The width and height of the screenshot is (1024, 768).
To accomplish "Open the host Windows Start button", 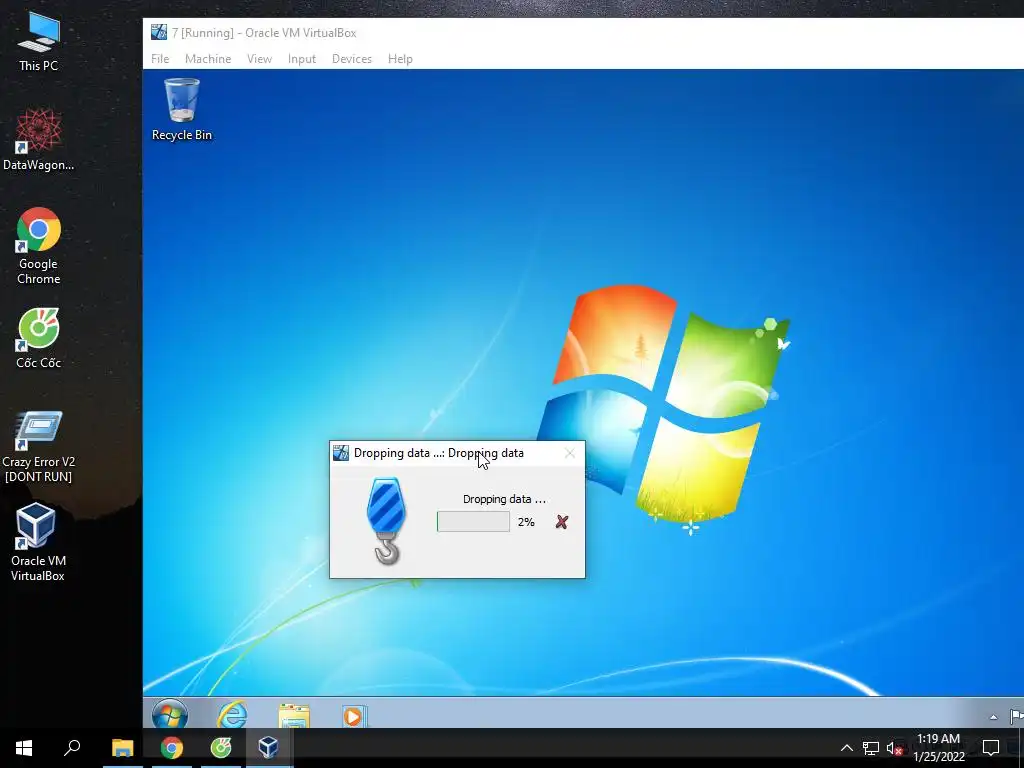I will [x=24, y=748].
